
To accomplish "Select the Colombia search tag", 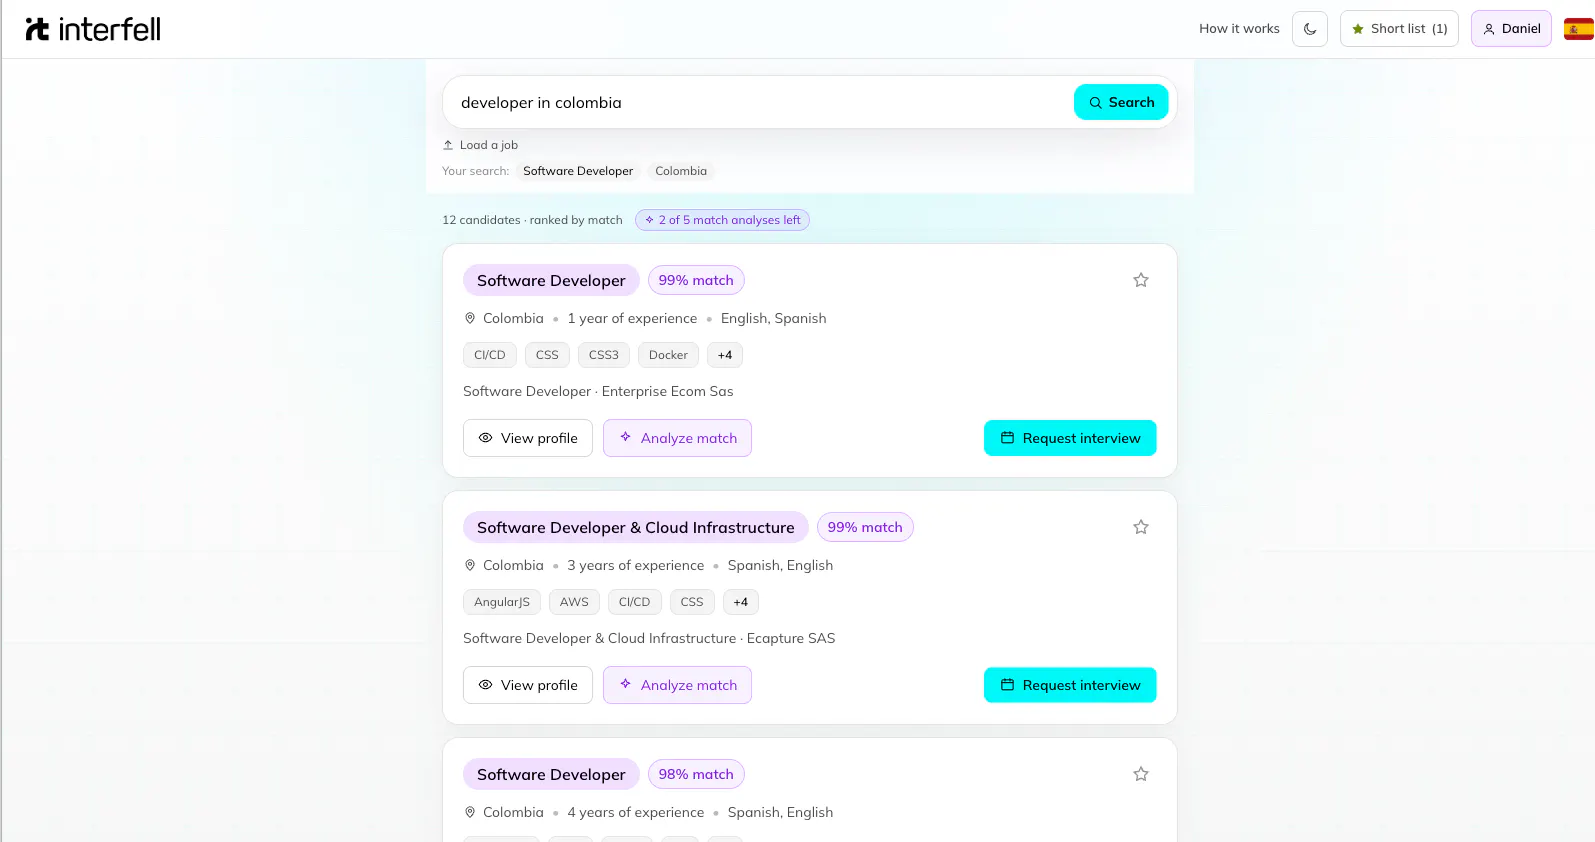I will pos(681,171).
